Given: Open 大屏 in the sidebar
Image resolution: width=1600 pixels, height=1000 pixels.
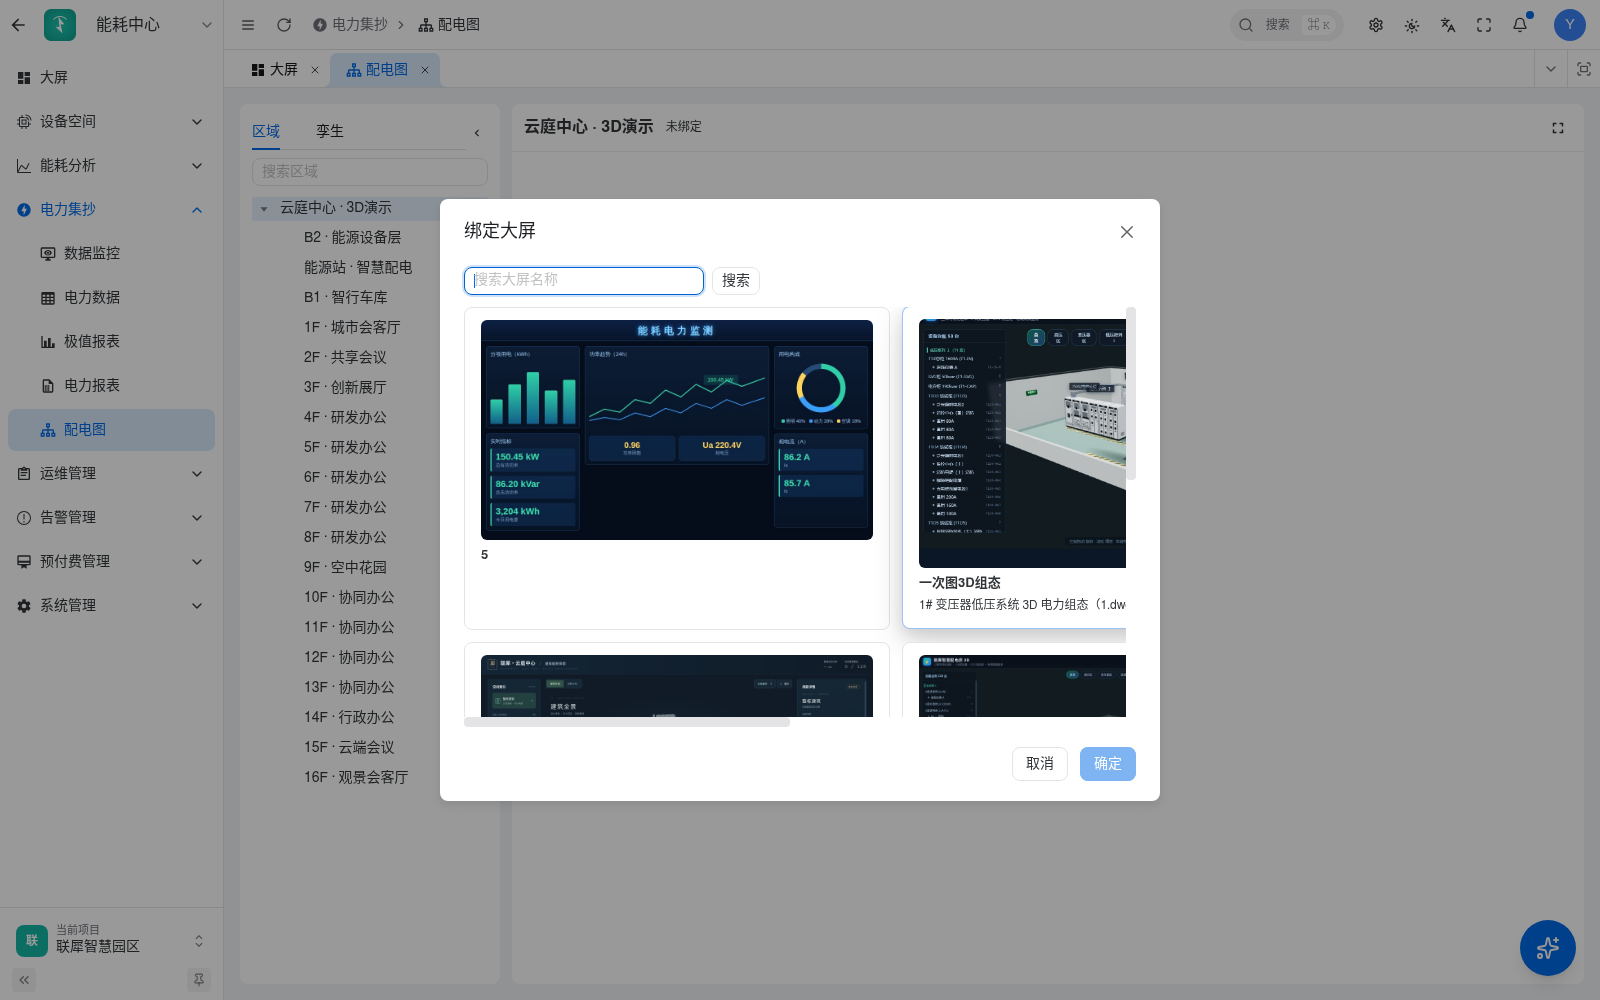Looking at the screenshot, I should [111, 77].
